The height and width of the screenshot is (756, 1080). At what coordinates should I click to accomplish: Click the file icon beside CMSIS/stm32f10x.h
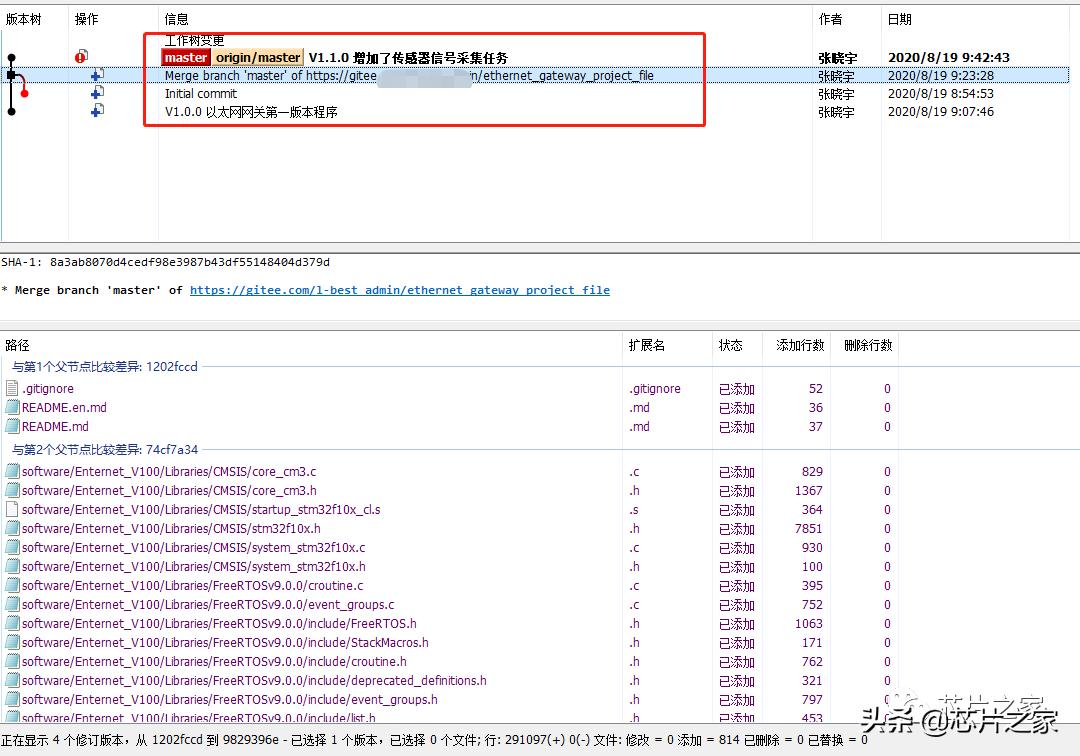(12, 528)
